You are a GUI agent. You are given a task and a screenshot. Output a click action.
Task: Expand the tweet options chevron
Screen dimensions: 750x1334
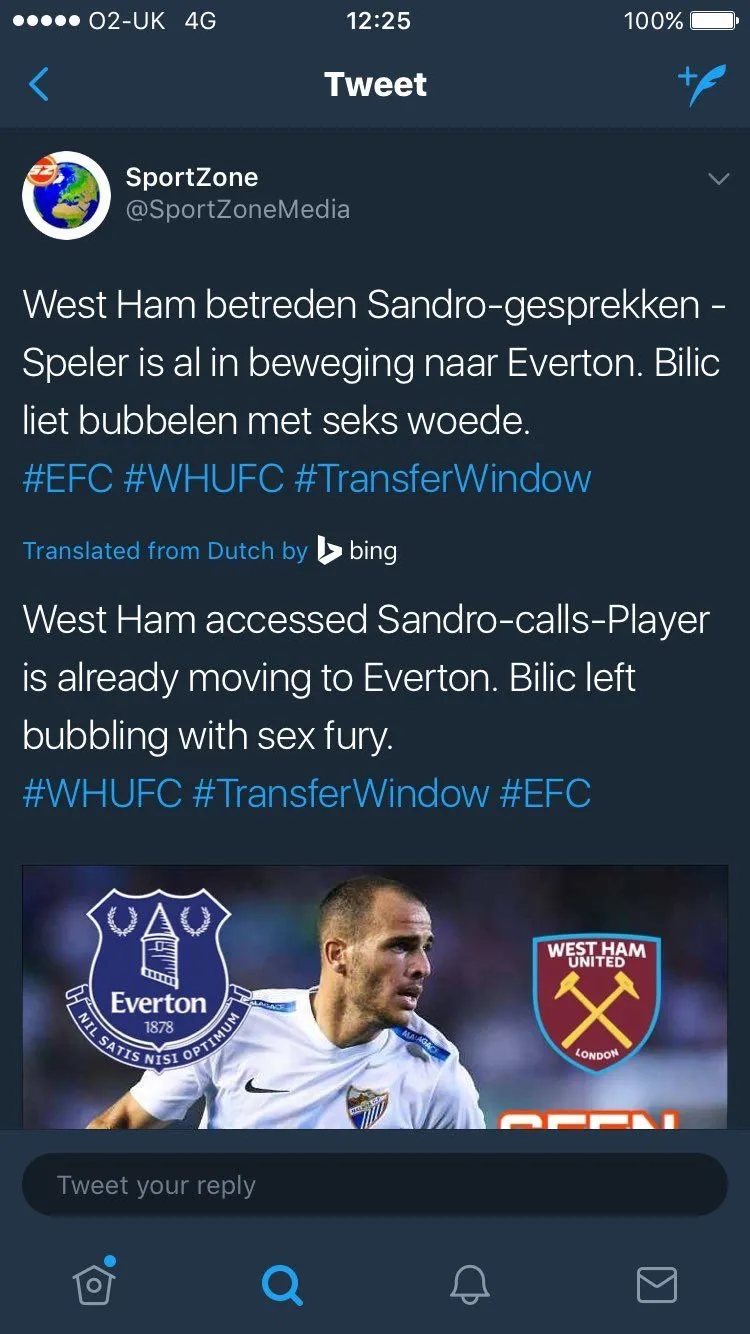718,180
